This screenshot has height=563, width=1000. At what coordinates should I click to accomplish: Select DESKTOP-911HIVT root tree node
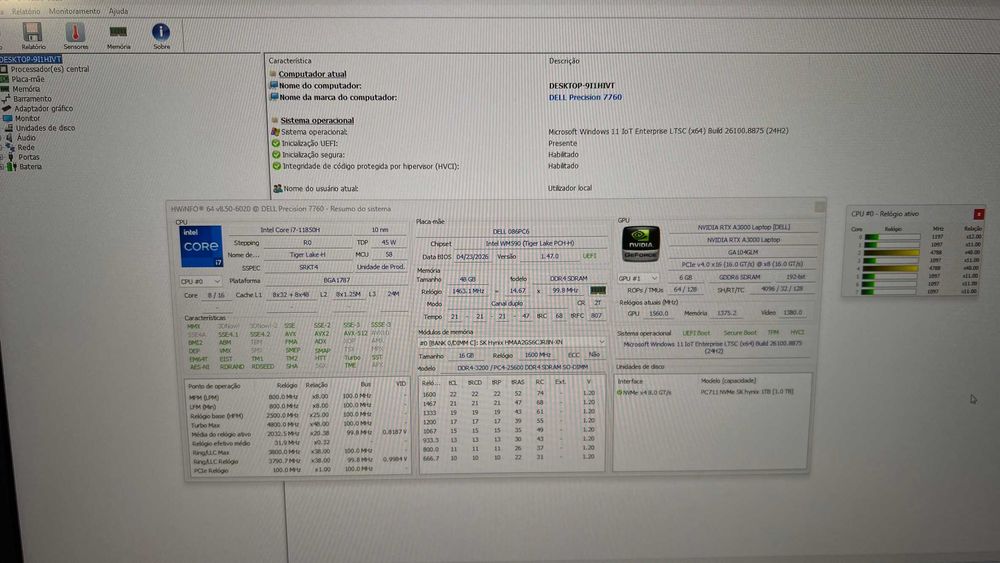click(x=31, y=59)
